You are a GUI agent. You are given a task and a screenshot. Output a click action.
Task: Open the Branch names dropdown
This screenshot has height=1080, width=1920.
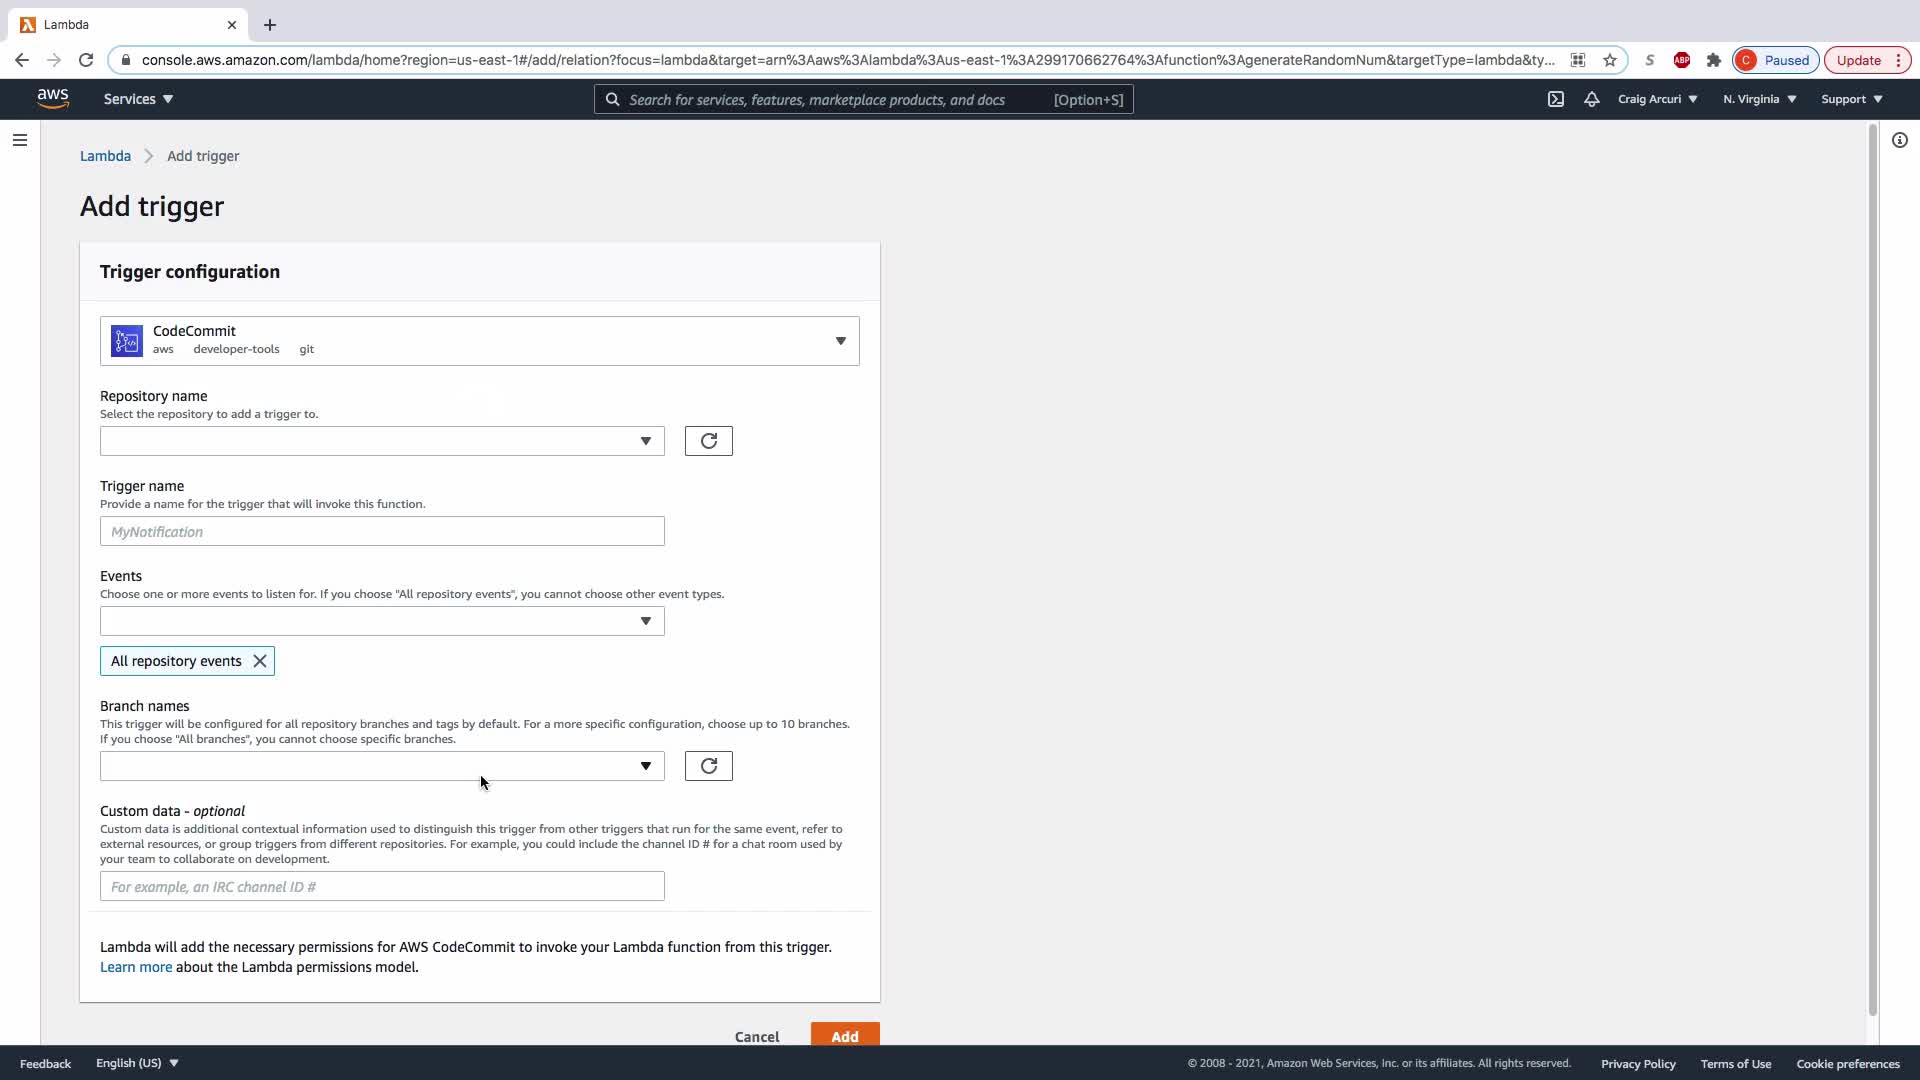click(382, 766)
